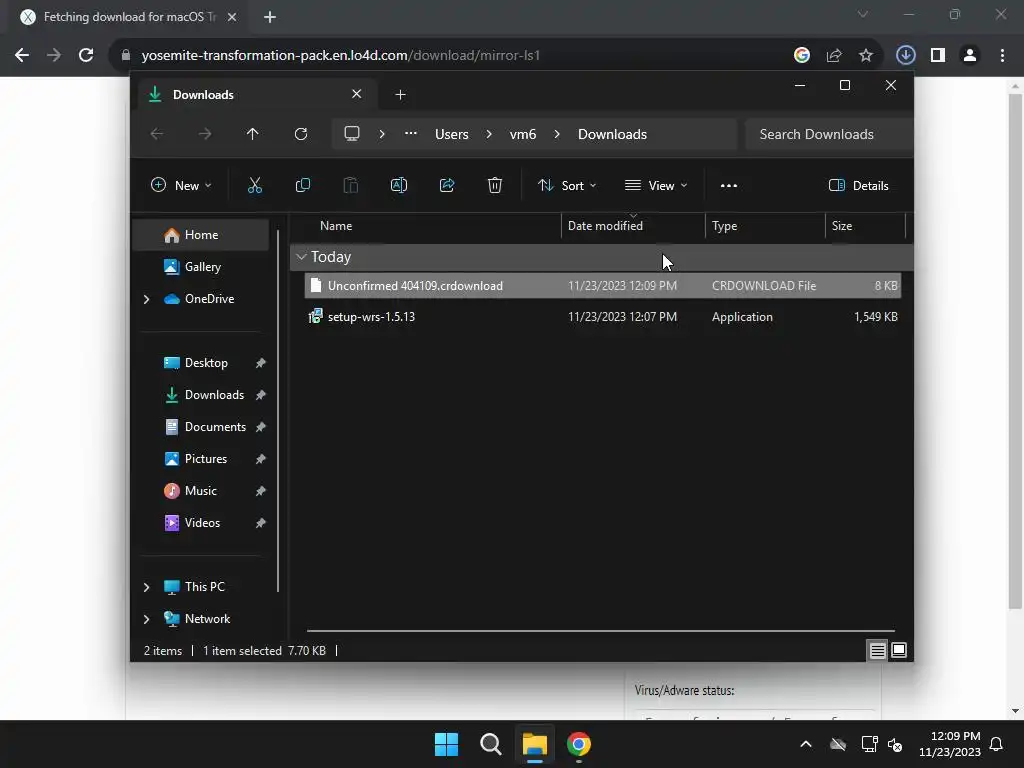Reload the Chrome page
The width and height of the screenshot is (1024, 768).
pyautogui.click(x=86, y=55)
